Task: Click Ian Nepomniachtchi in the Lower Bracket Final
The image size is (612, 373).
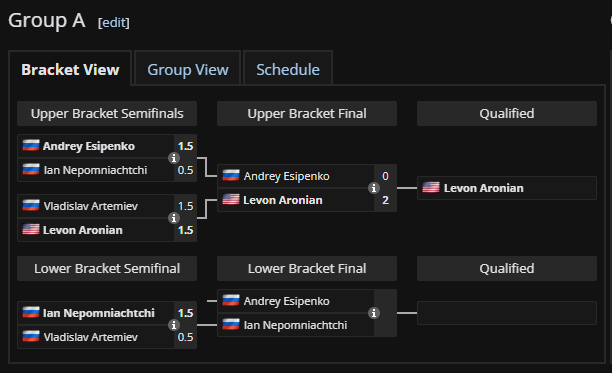Action: 295,325
